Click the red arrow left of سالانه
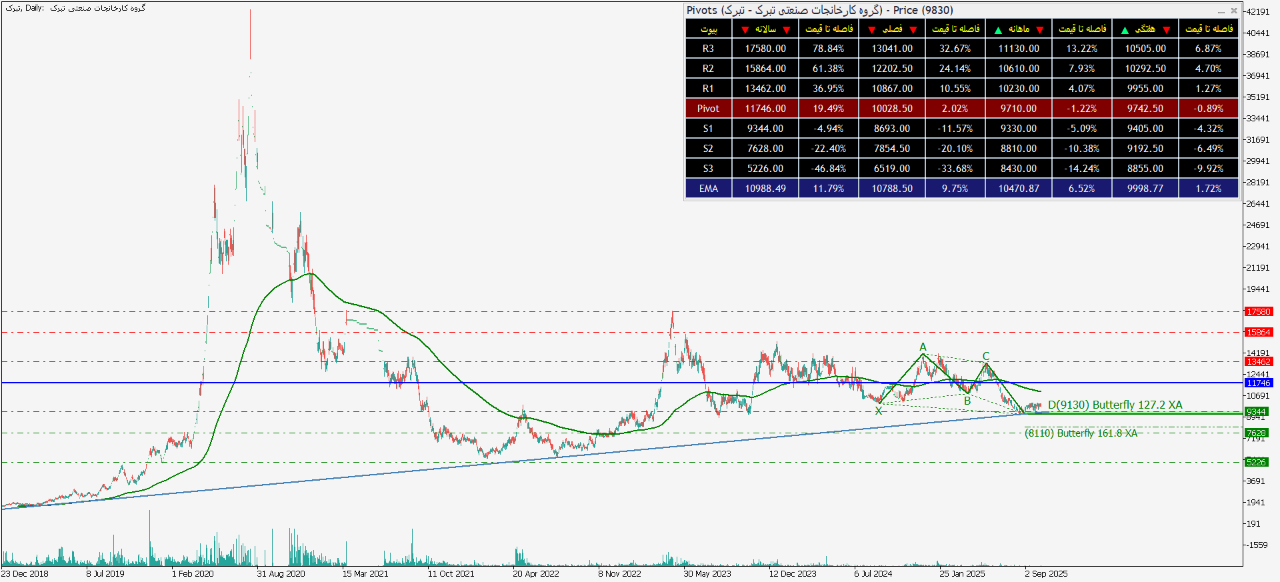 pyautogui.click(x=744, y=29)
